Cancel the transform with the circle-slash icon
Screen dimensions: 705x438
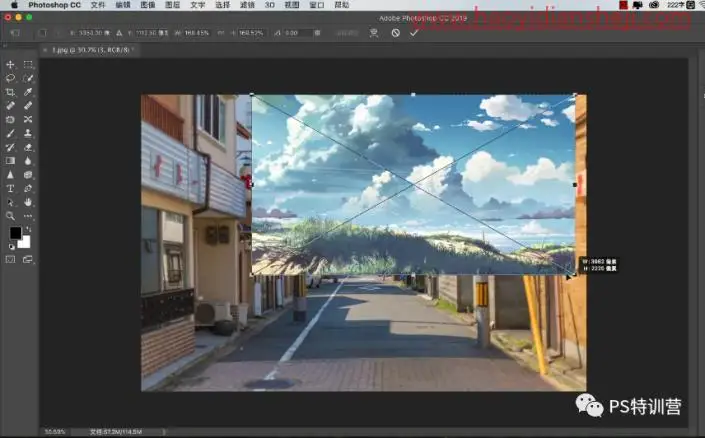(395, 33)
